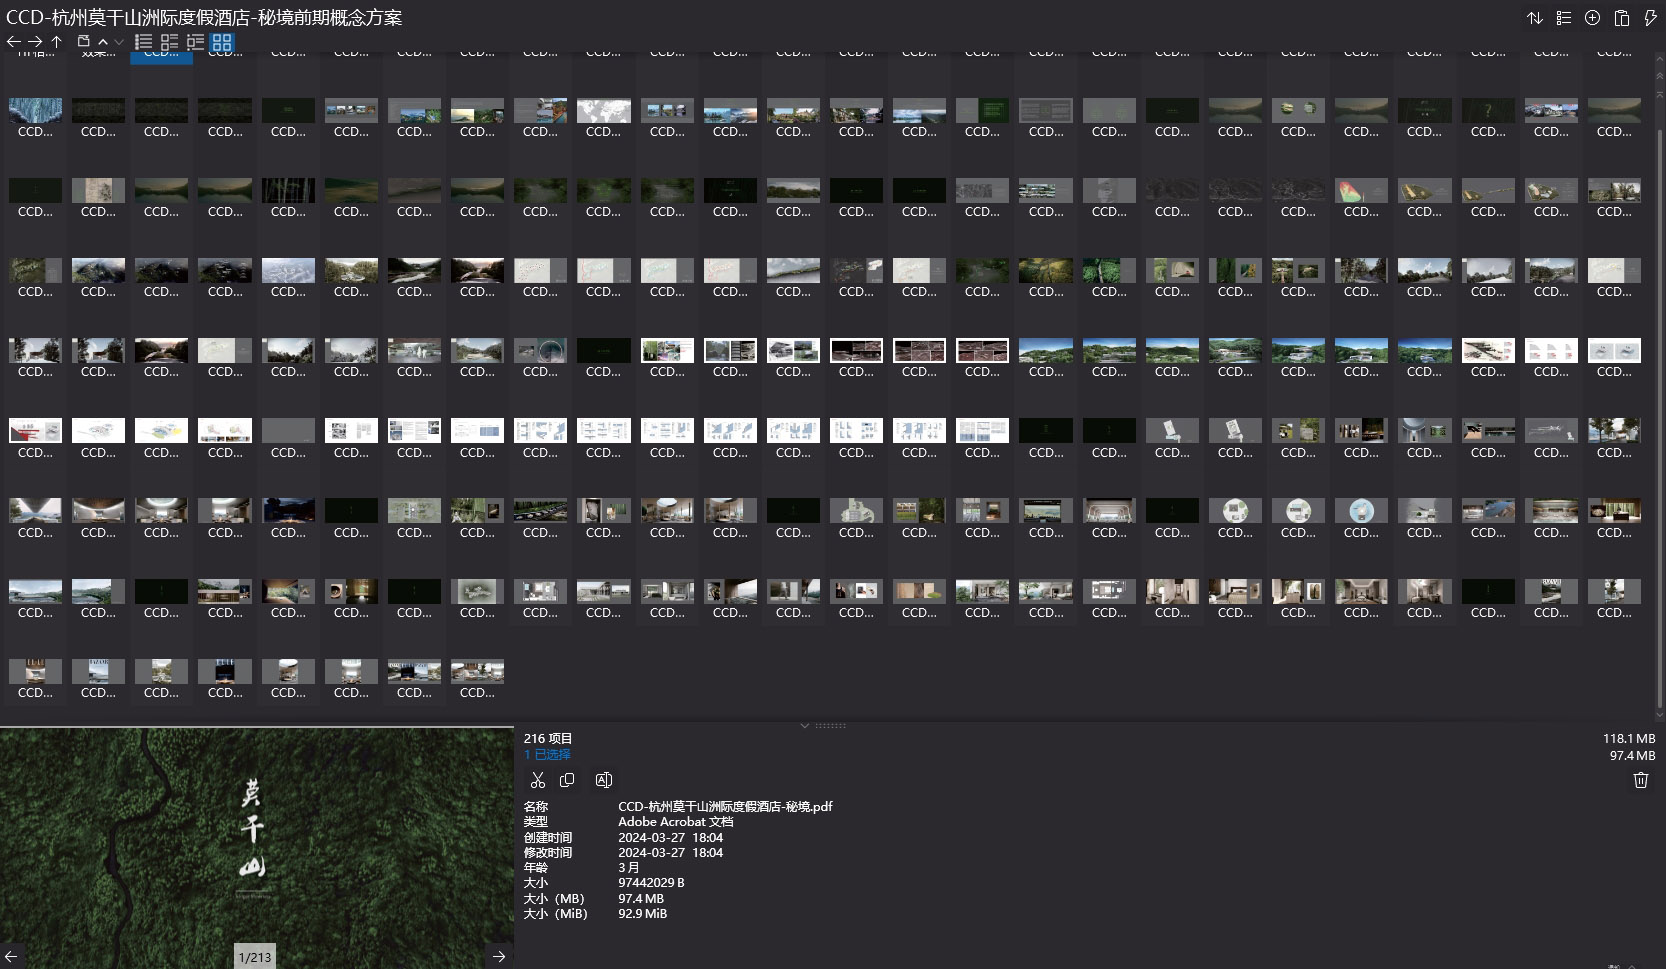1666x969 pixels.
Task: Switch to the details list view mode
Action: [x=169, y=42]
